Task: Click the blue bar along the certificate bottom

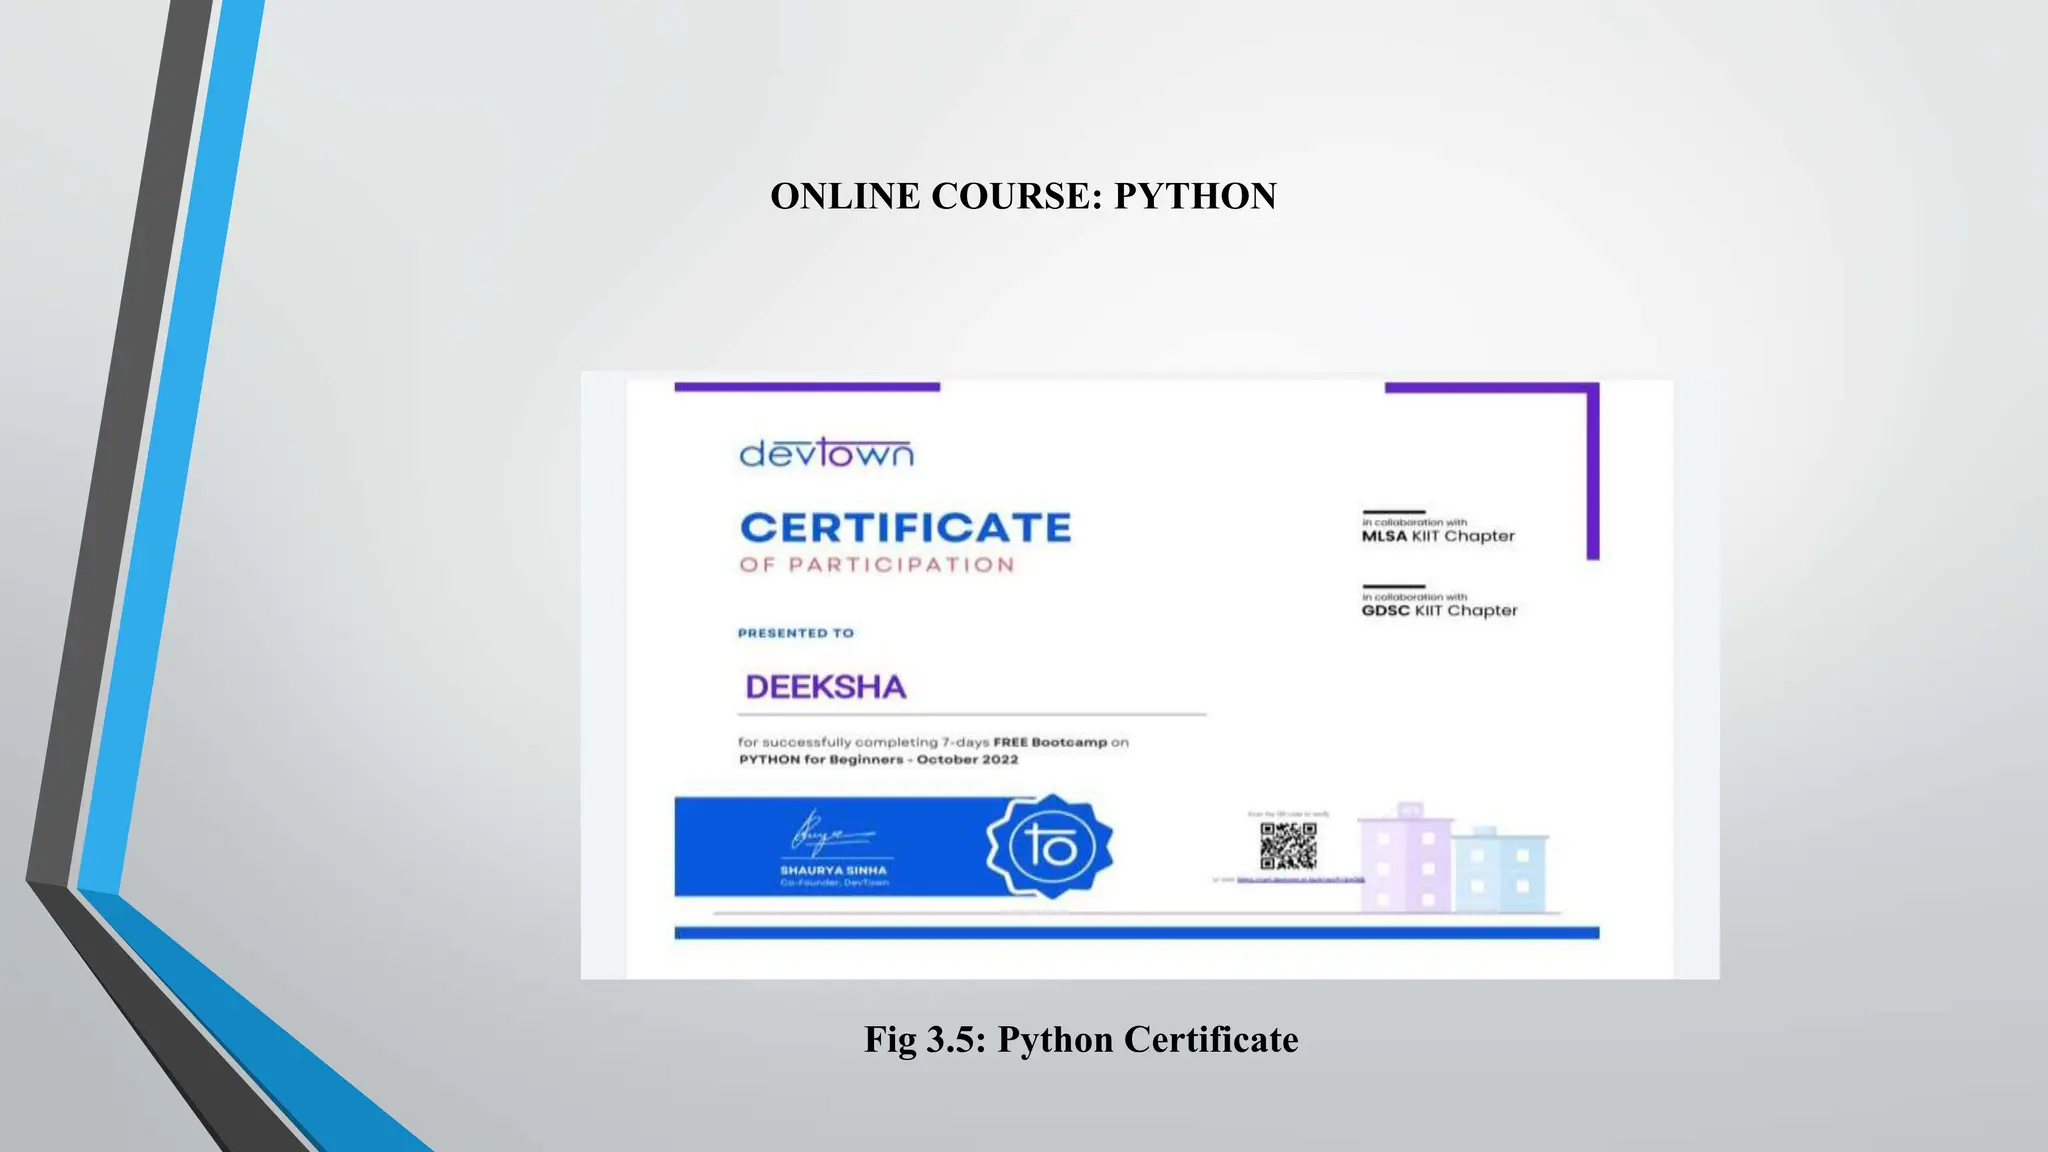Action: pos(1136,933)
